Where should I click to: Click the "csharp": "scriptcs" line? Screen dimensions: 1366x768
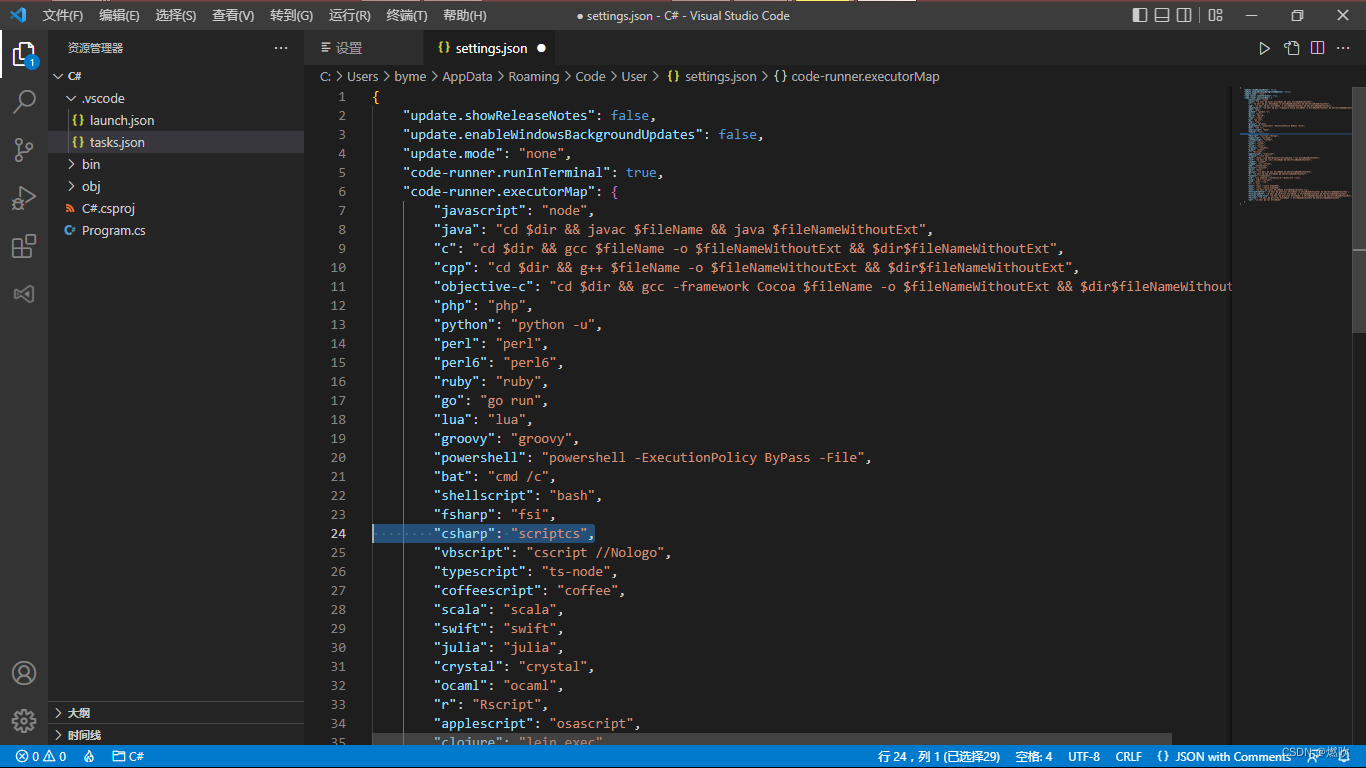(514, 534)
